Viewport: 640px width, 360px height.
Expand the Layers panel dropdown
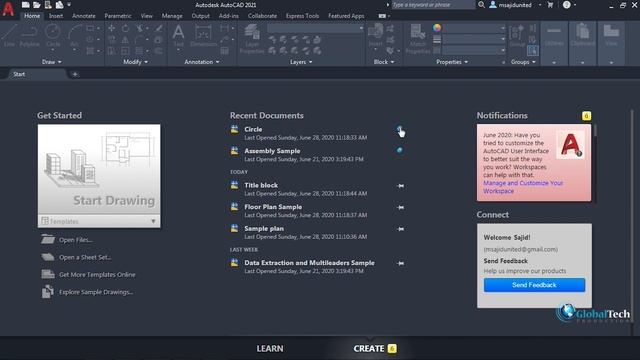coord(301,62)
